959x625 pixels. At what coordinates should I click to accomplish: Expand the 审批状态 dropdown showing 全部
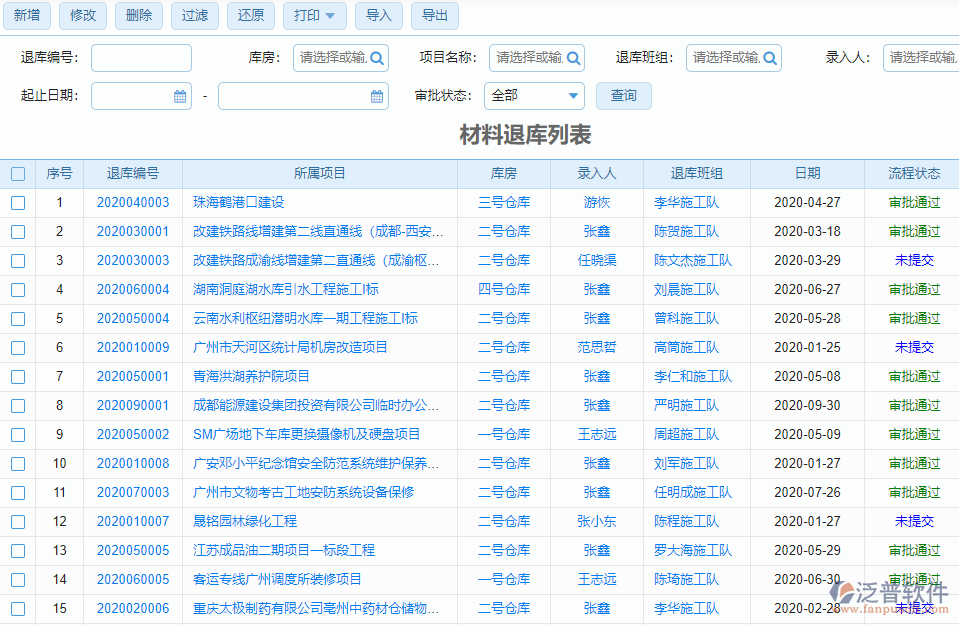534,96
